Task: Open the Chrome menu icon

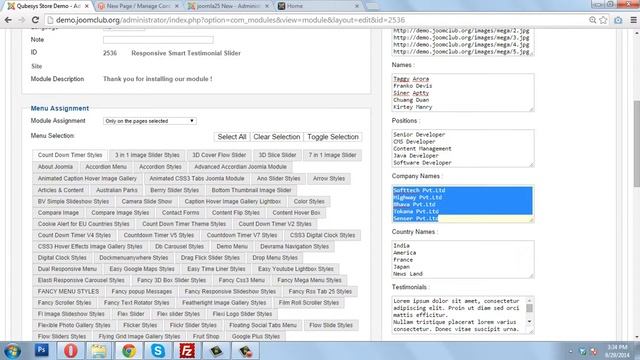Action: coord(633,20)
